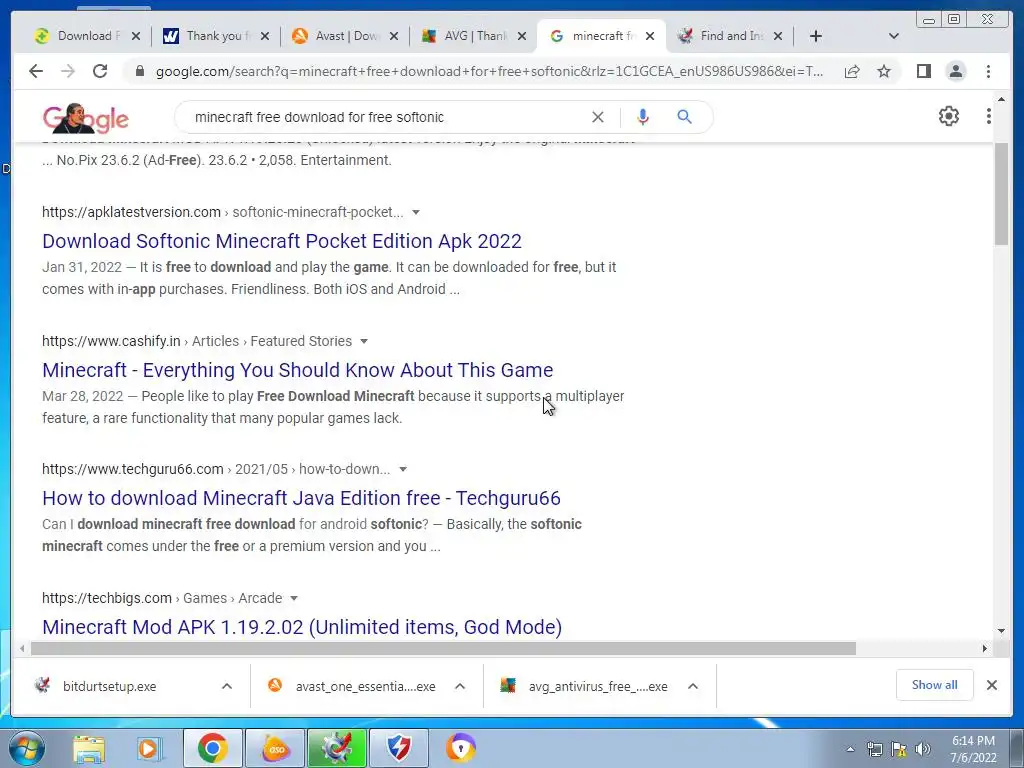The width and height of the screenshot is (1024, 768).
Task: Go back to previous page
Action: point(36,71)
